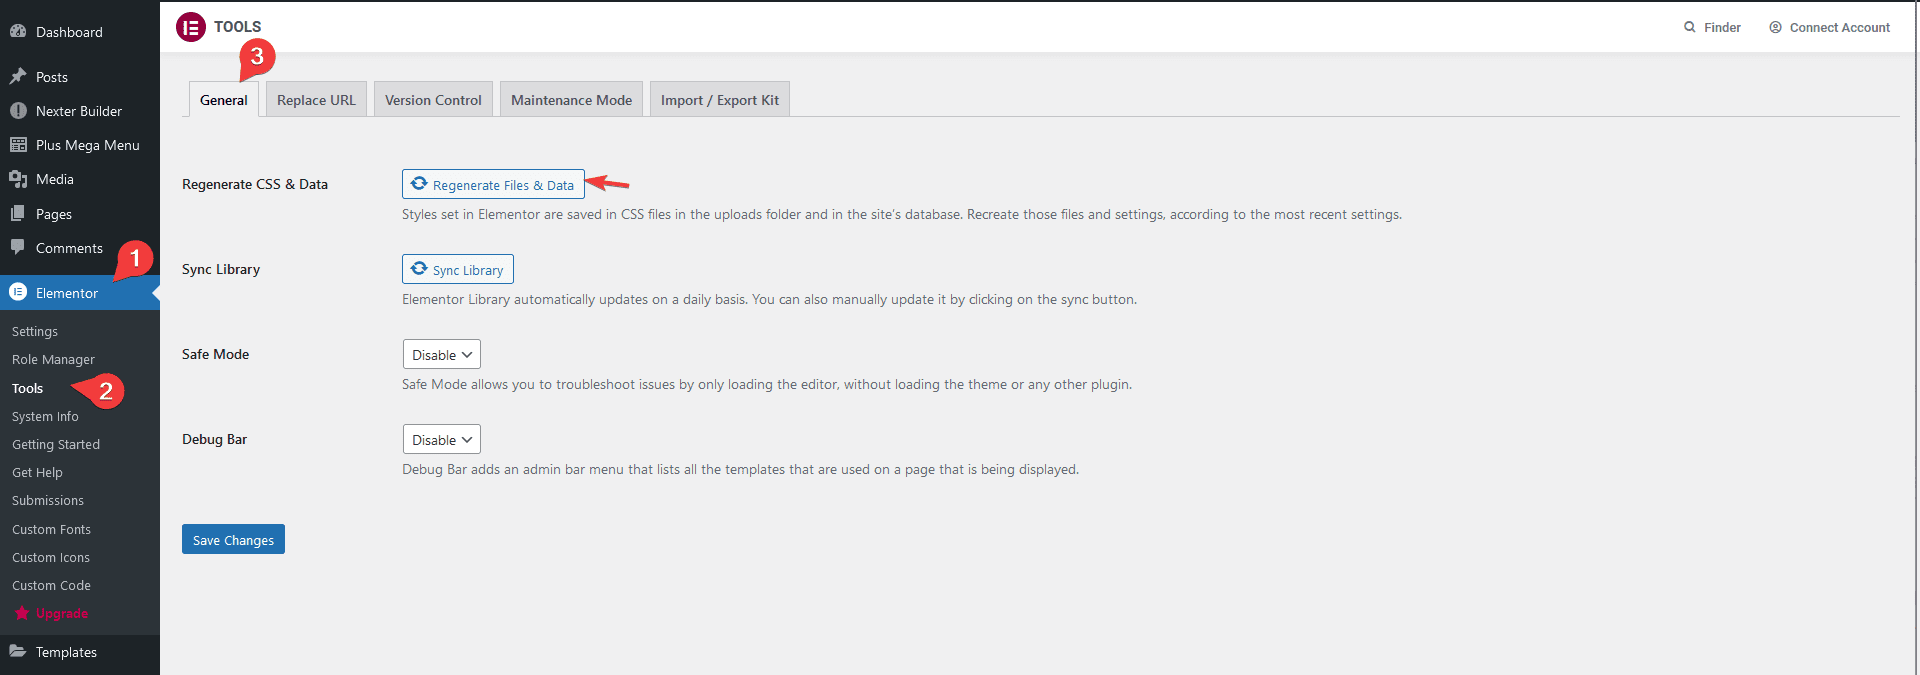
Task: Click the Plus Mega Menu icon
Action: [x=18, y=145]
